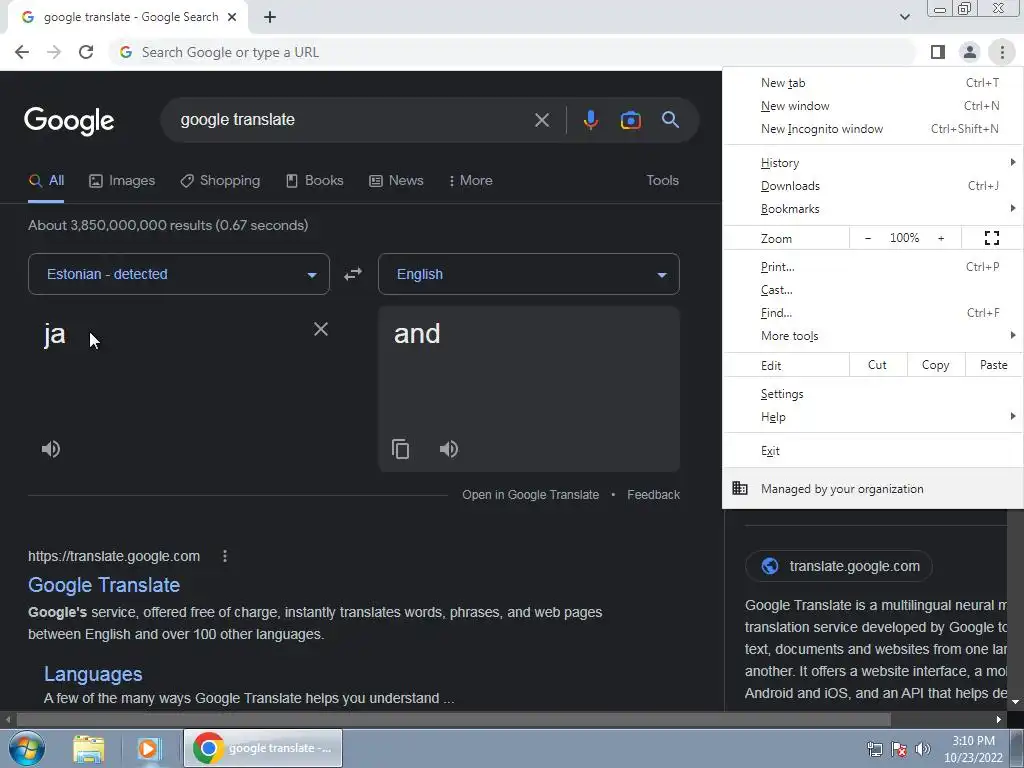Click the globe icon next to translate.google.com
The height and width of the screenshot is (768, 1024).
click(x=770, y=566)
